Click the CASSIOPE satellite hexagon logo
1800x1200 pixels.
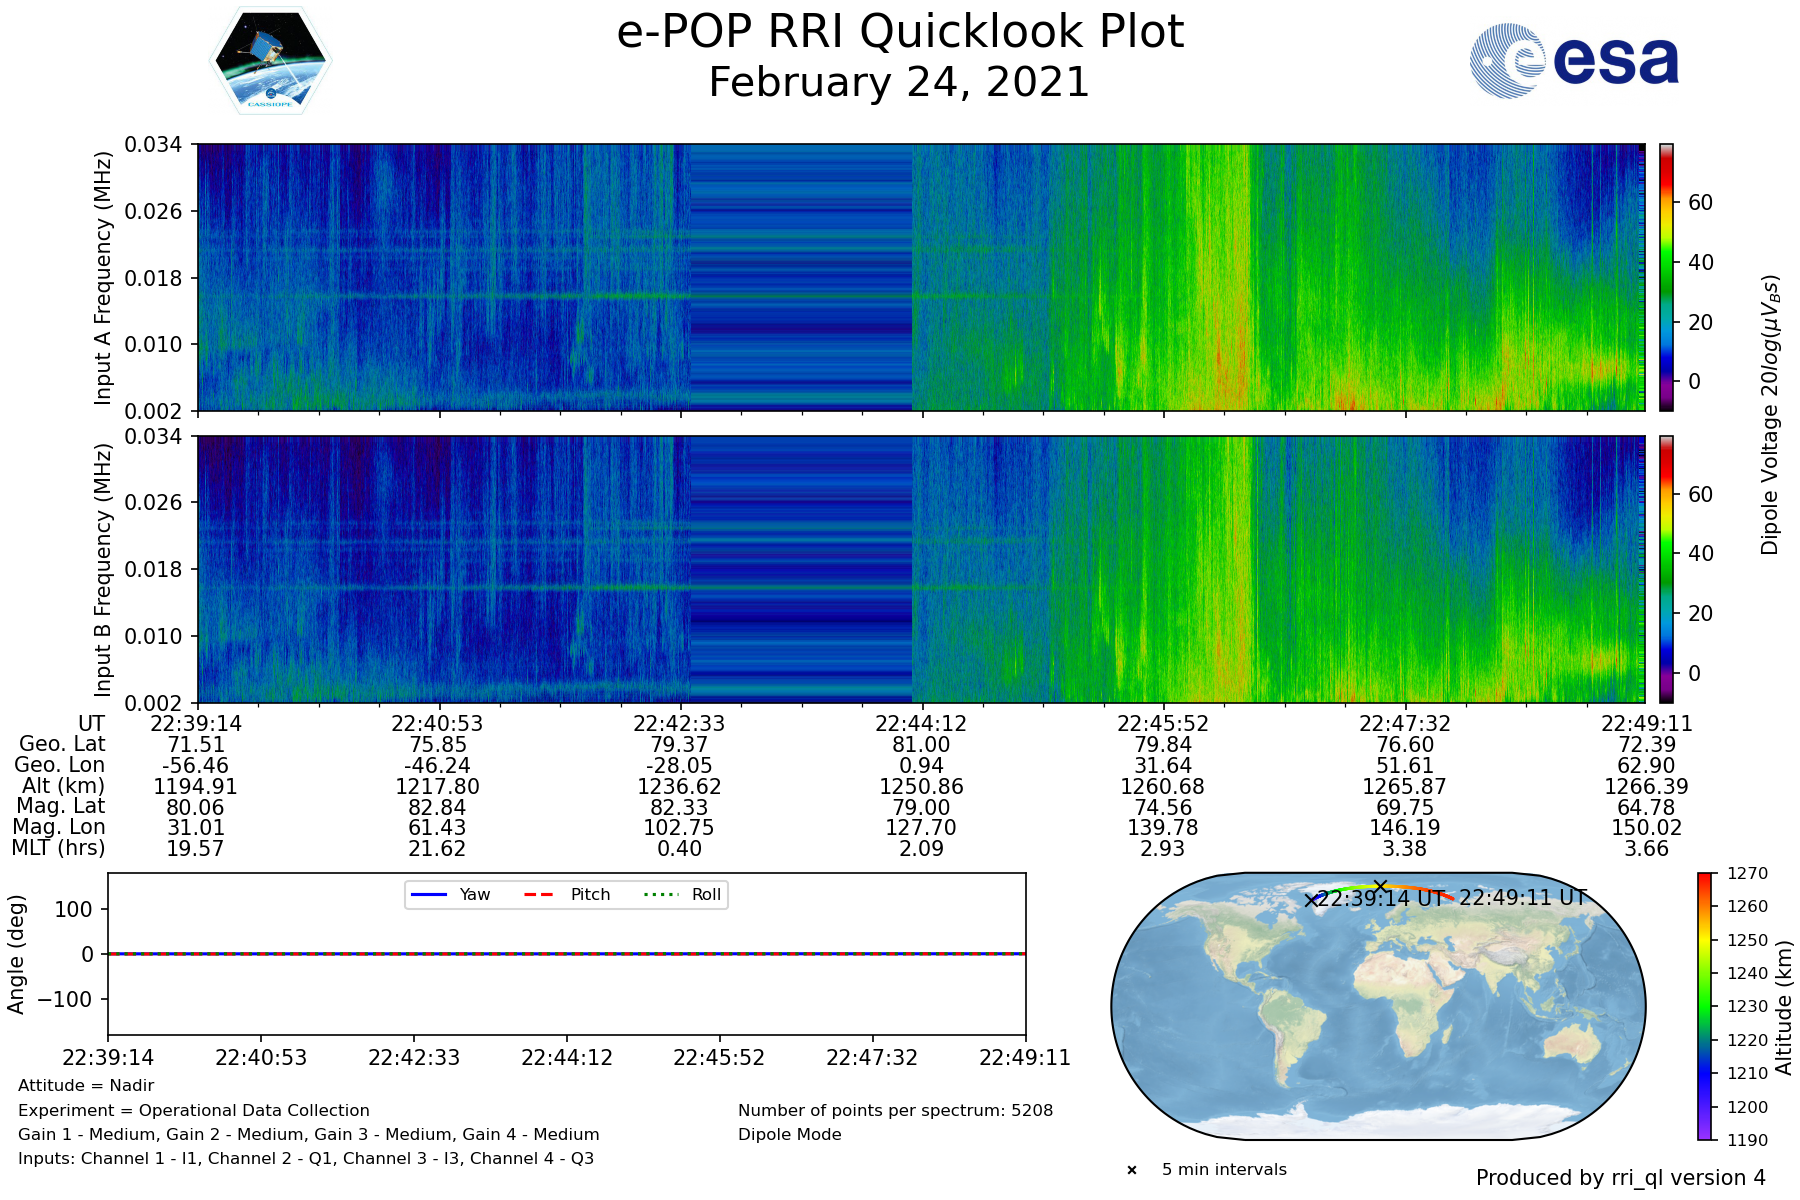270,62
